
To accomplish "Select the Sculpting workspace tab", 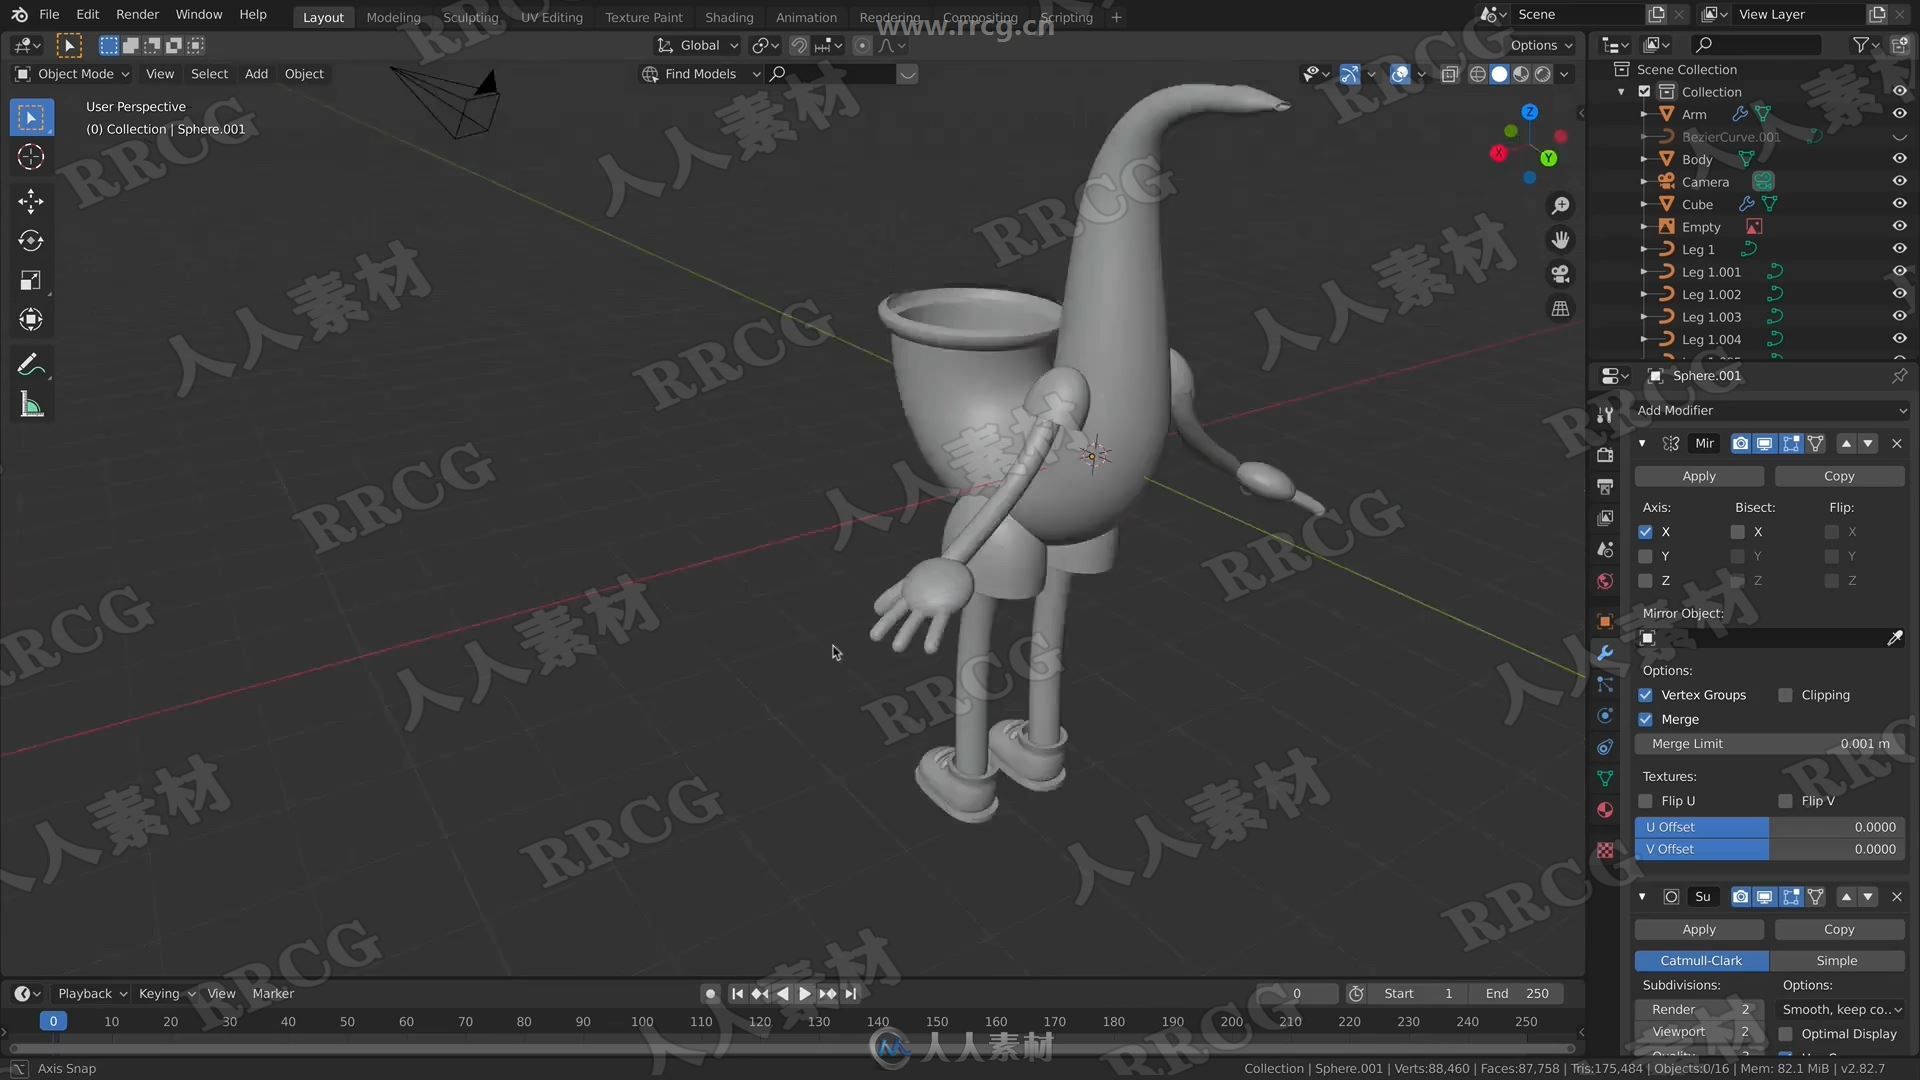I will pos(471,17).
